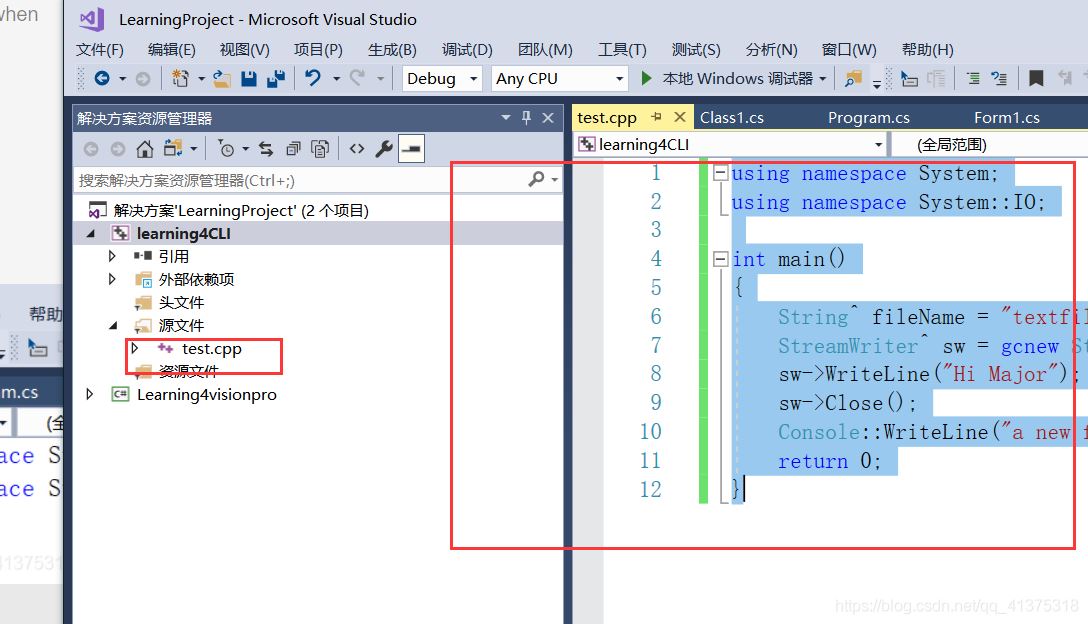The height and width of the screenshot is (624, 1088).
Task: Open the 视图(V) menu
Action: click(244, 50)
